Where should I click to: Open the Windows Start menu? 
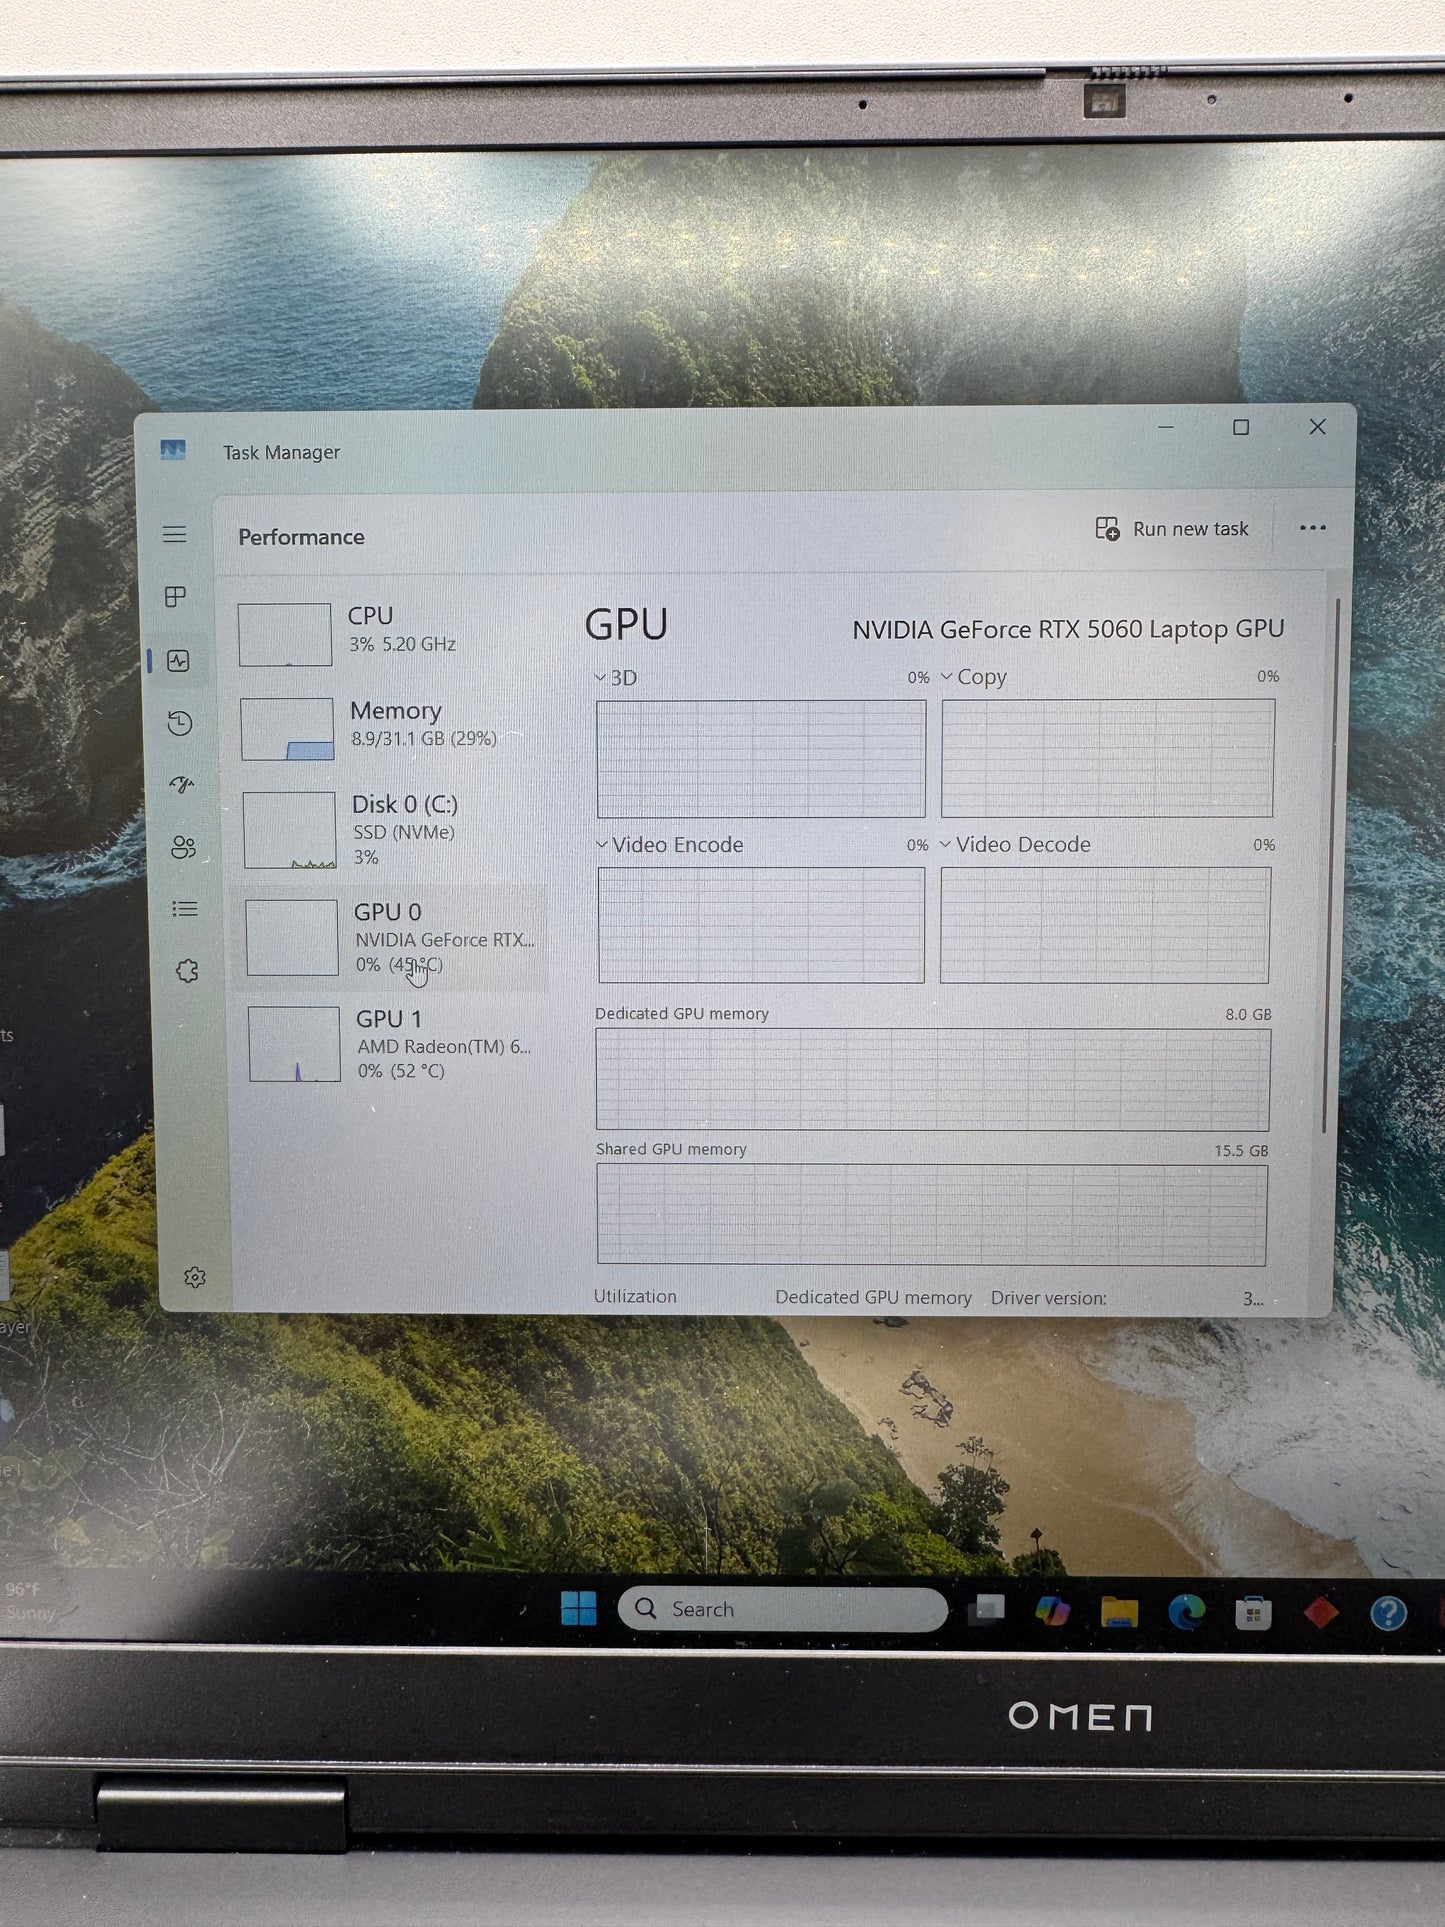[x=579, y=1608]
